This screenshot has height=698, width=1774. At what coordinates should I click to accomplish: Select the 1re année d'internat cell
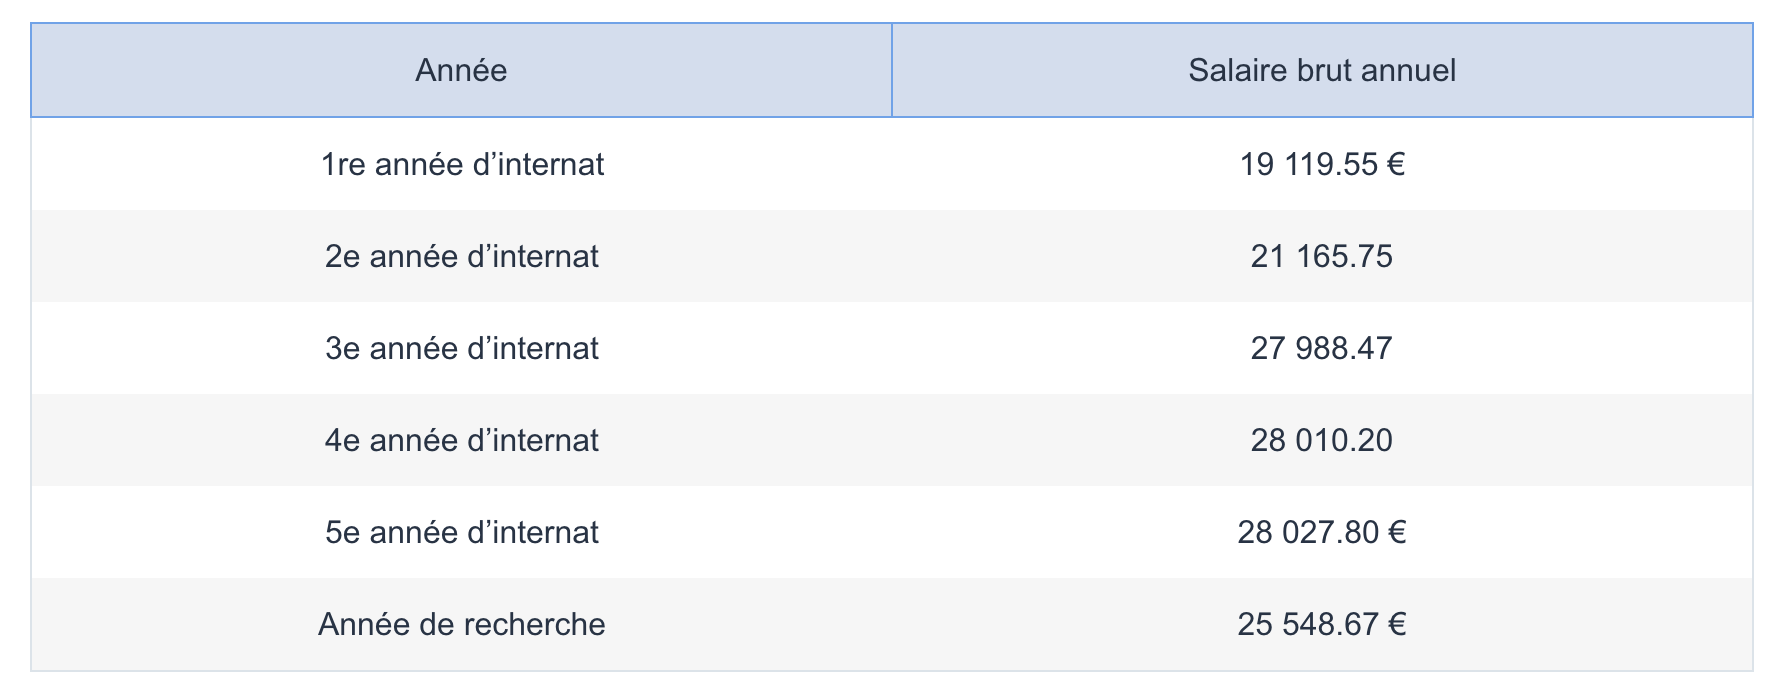(x=461, y=164)
